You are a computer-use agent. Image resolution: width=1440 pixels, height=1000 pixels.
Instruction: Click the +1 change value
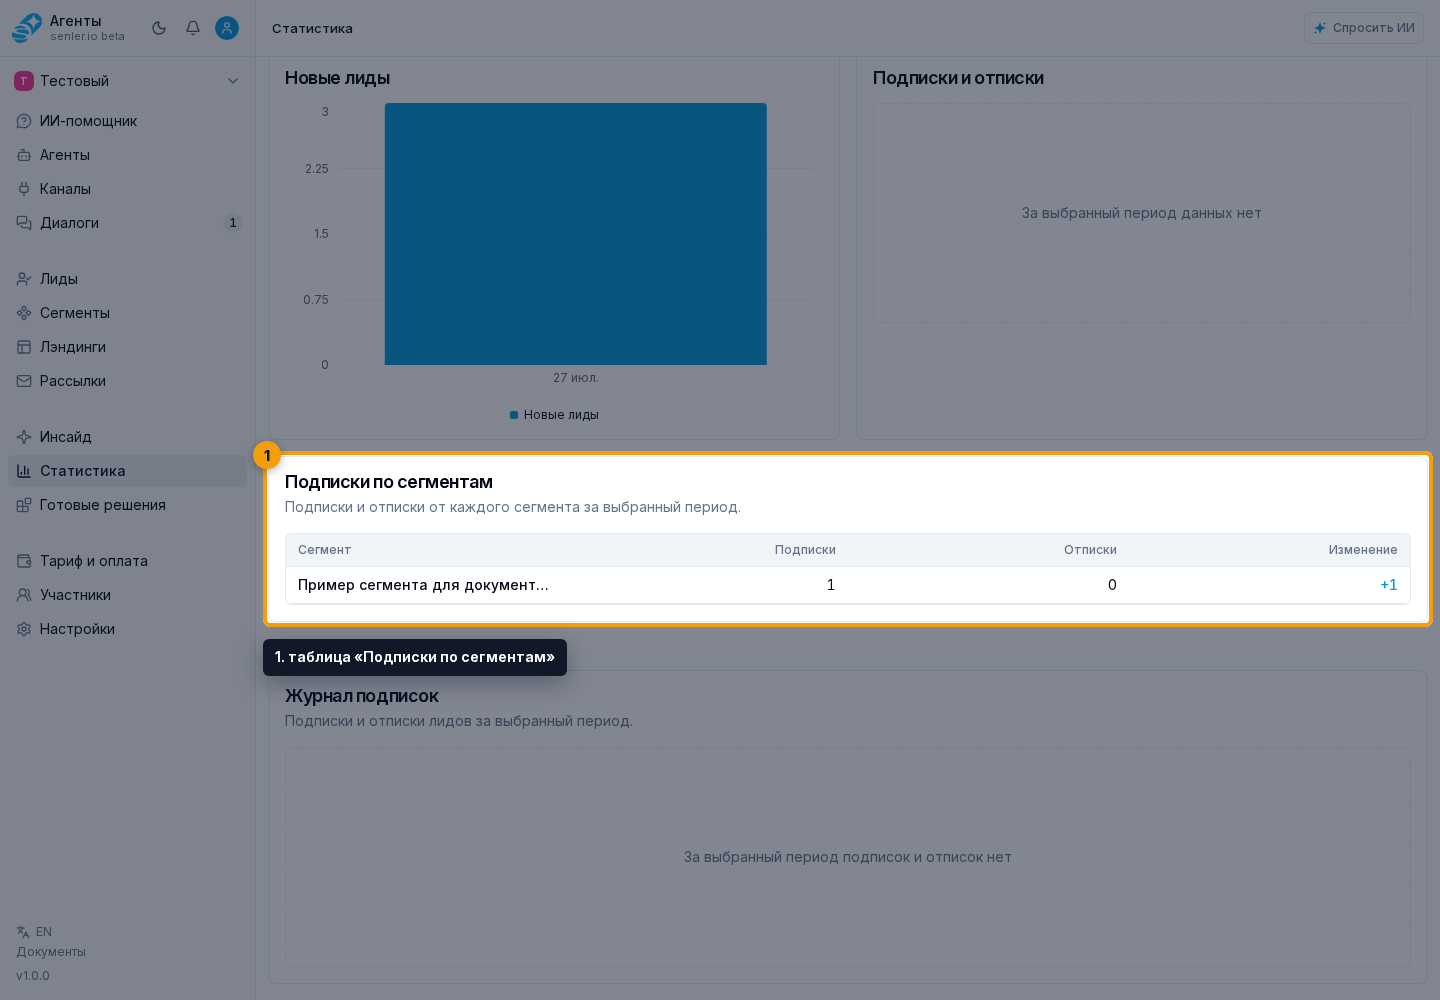coord(1389,585)
